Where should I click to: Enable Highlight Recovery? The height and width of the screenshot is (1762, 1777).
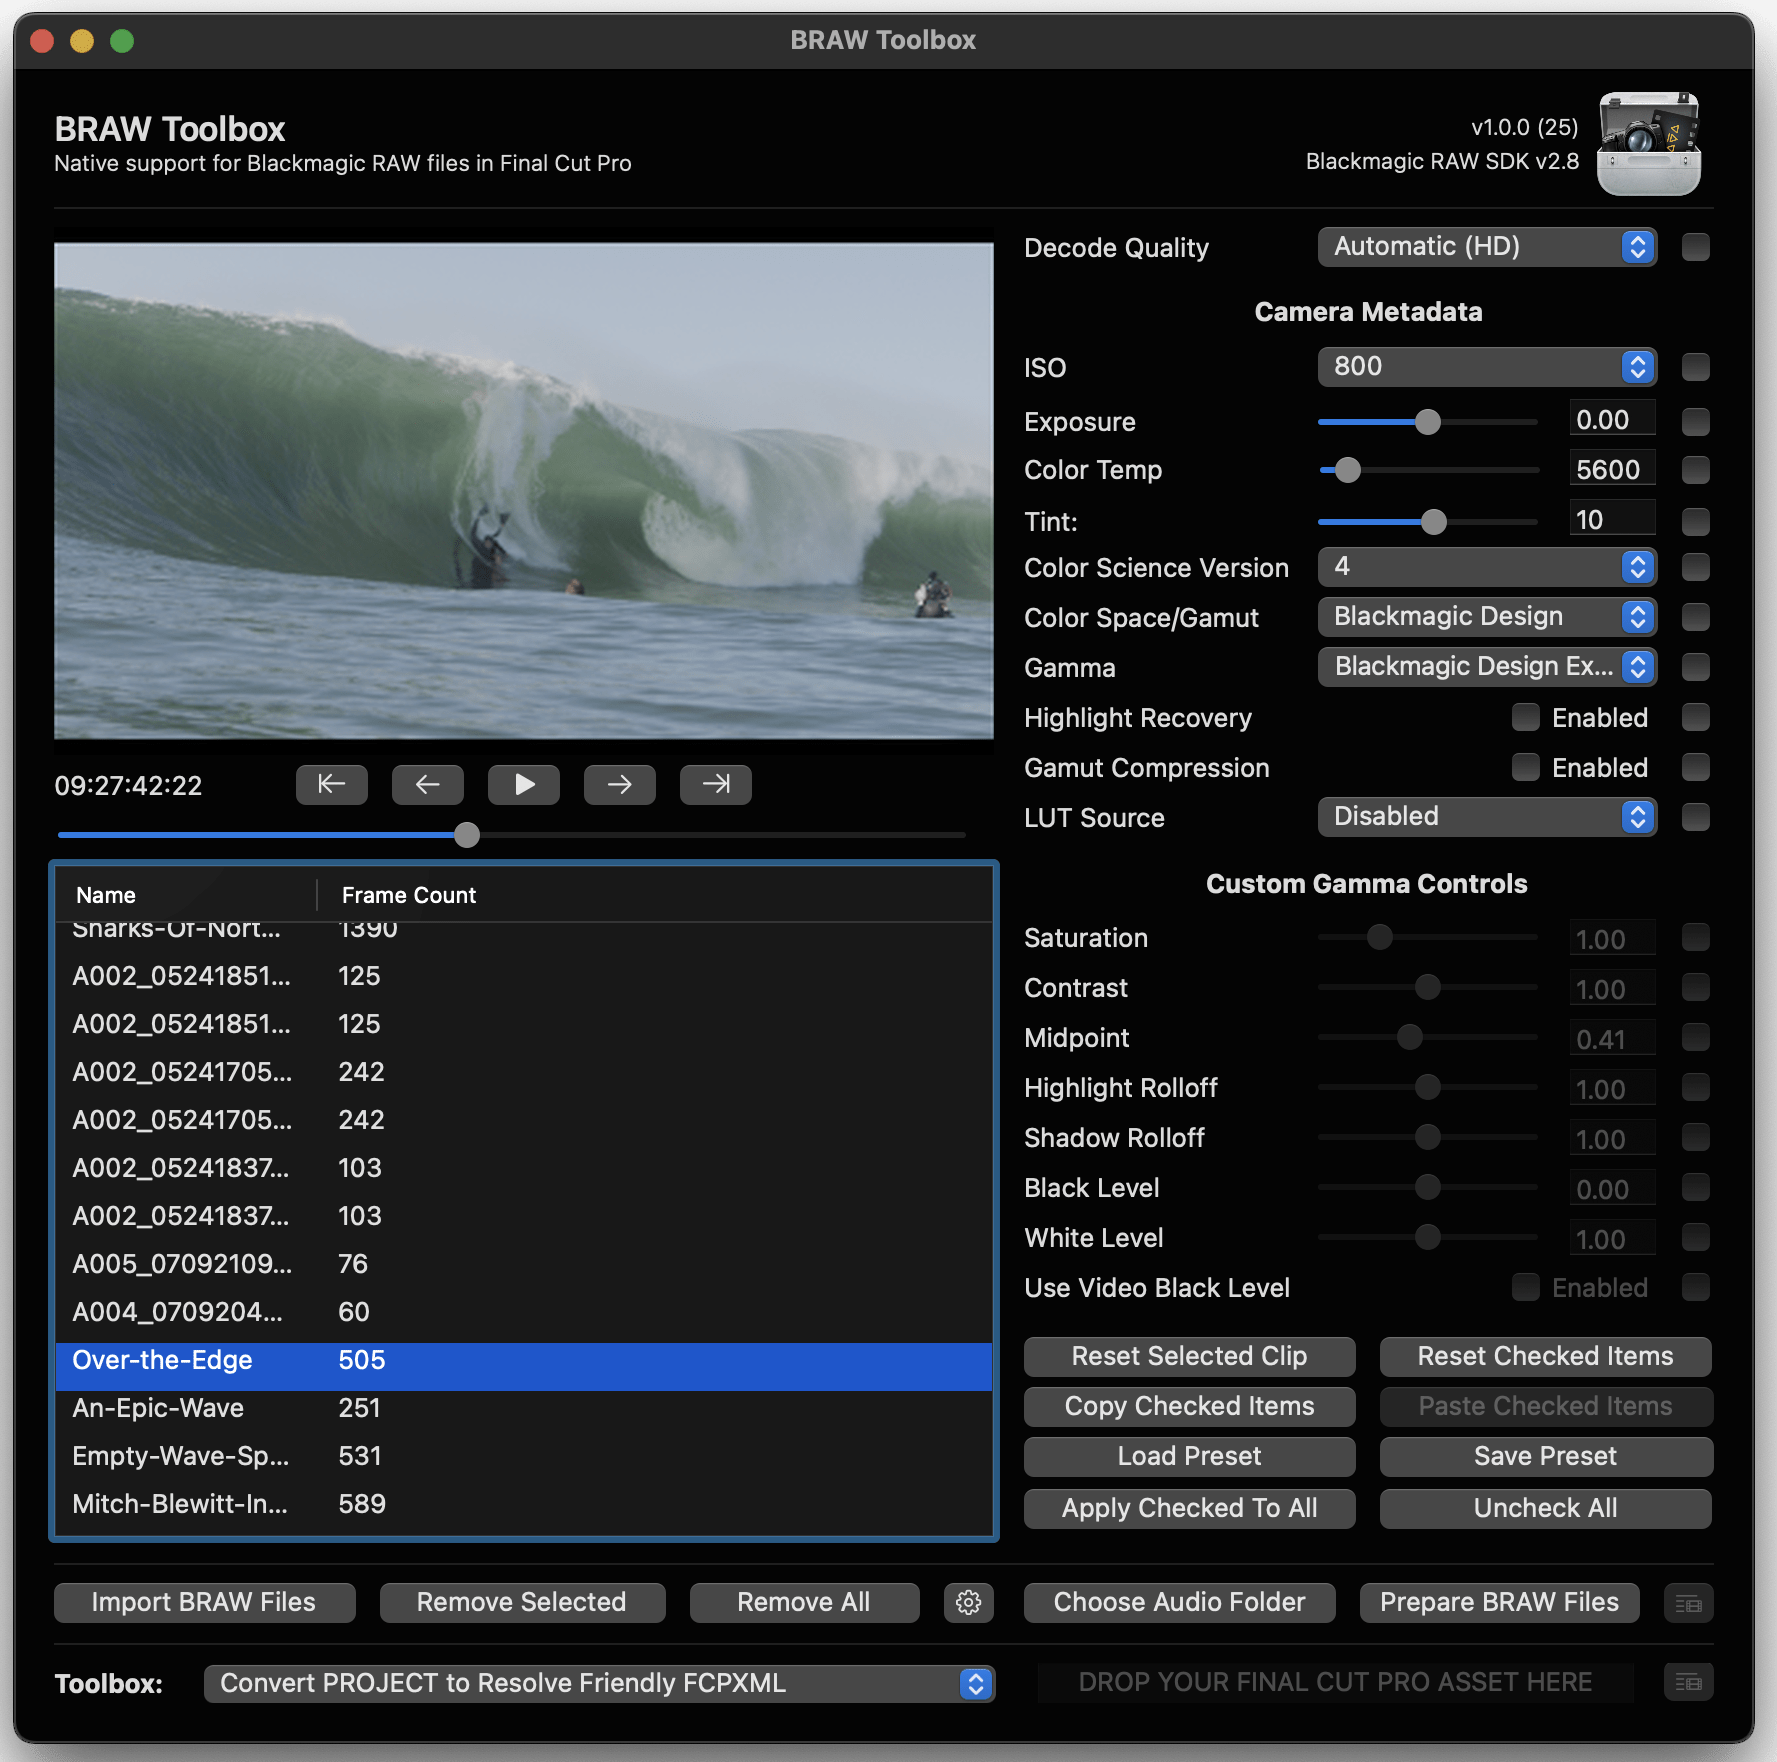[1525, 717]
